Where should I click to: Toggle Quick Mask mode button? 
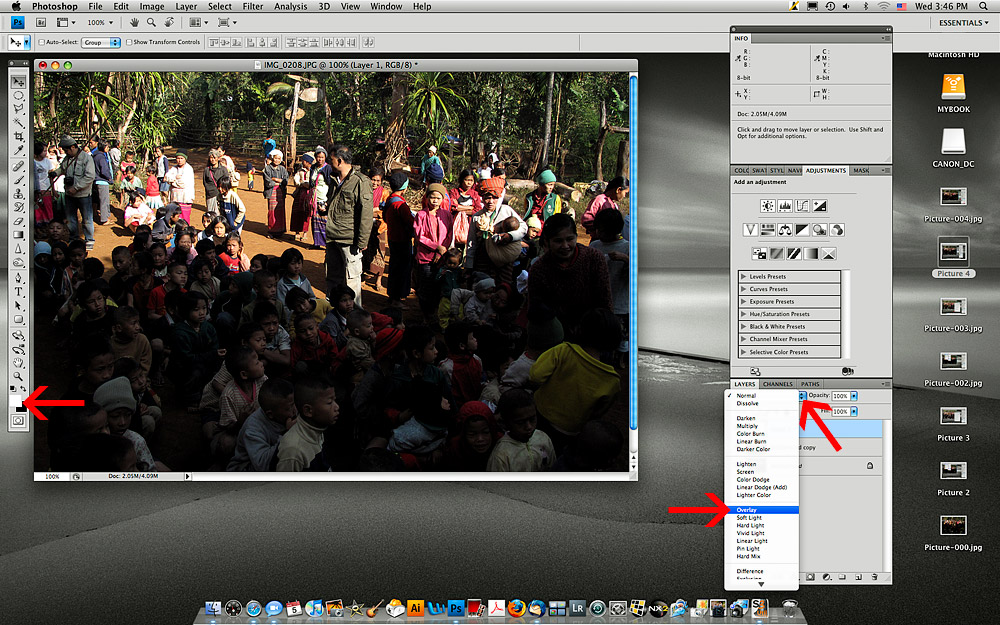tap(18, 421)
